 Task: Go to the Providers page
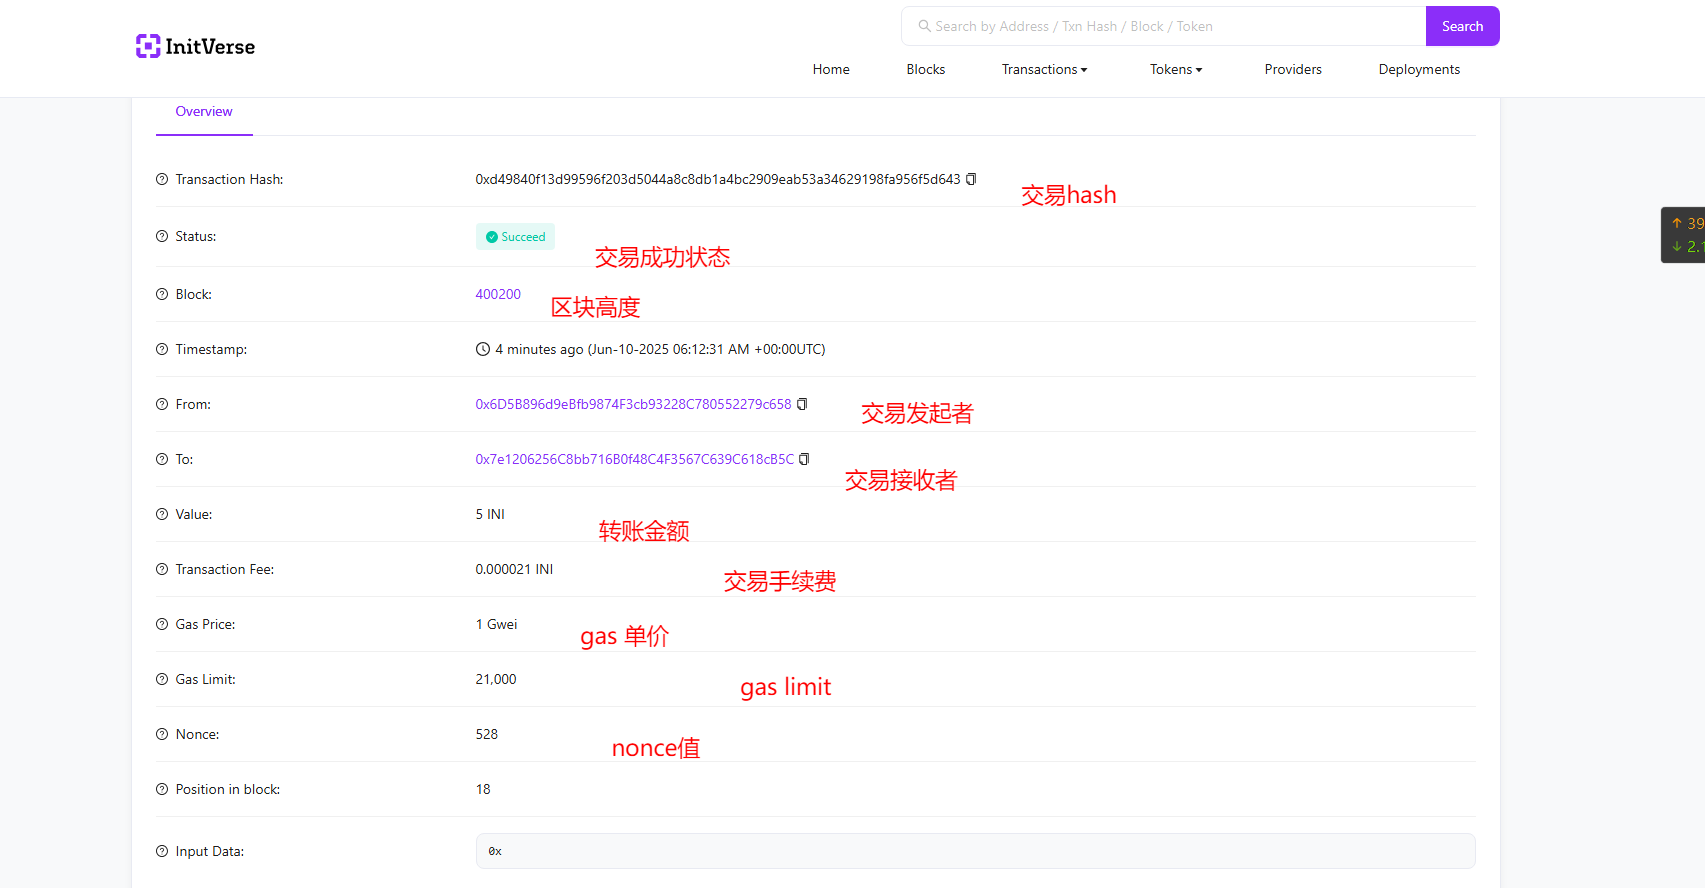[1292, 69]
